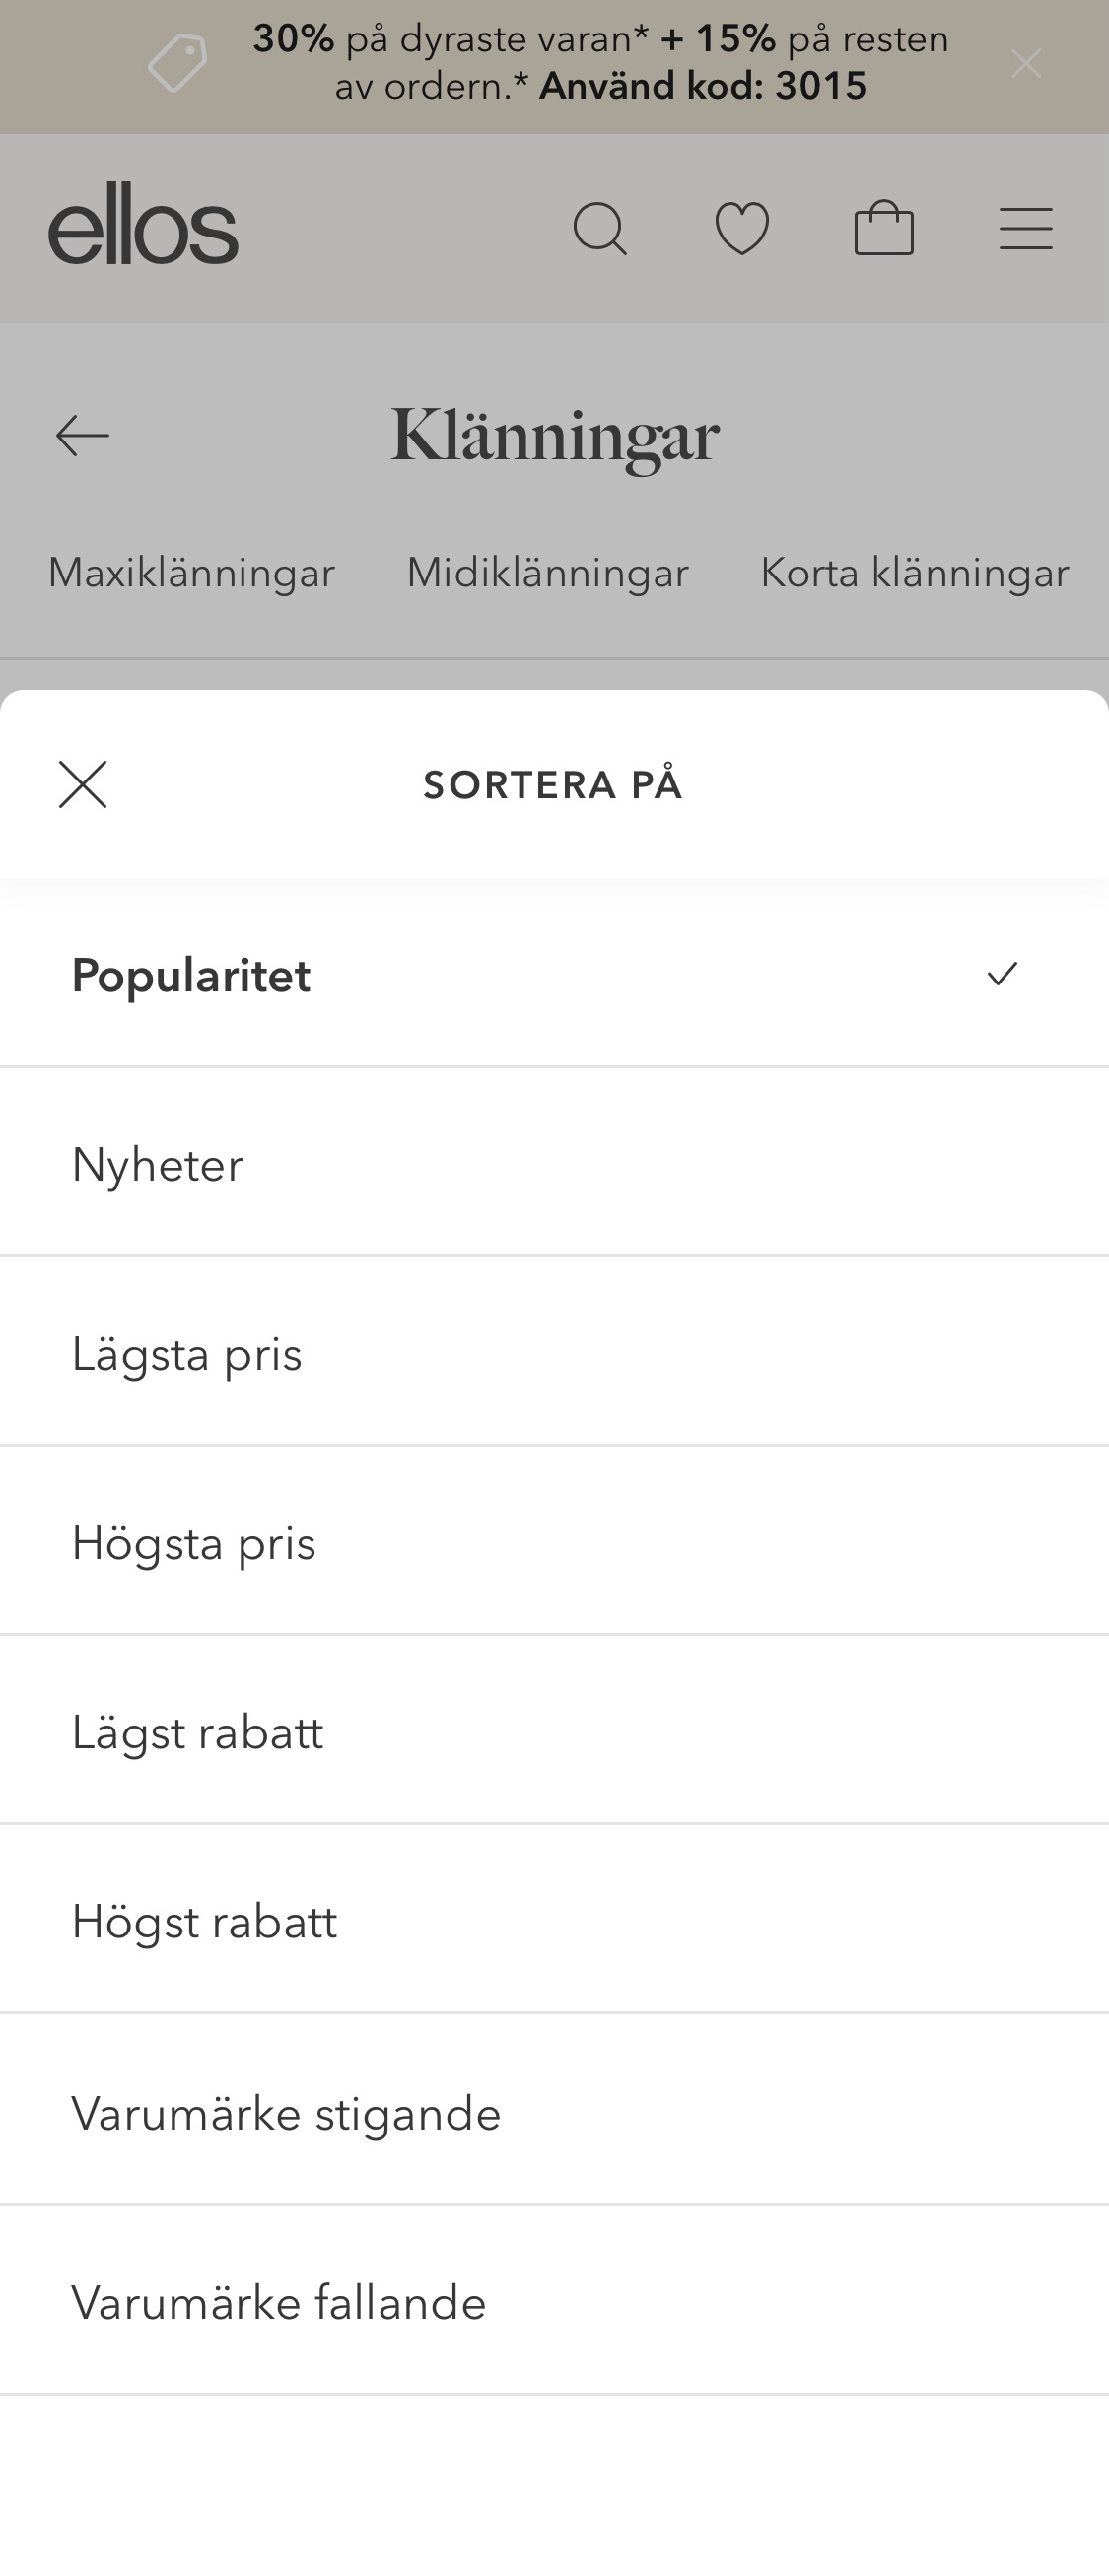The height and width of the screenshot is (2576, 1109).
Task: Go back using the arrow
Action: click(x=81, y=435)
